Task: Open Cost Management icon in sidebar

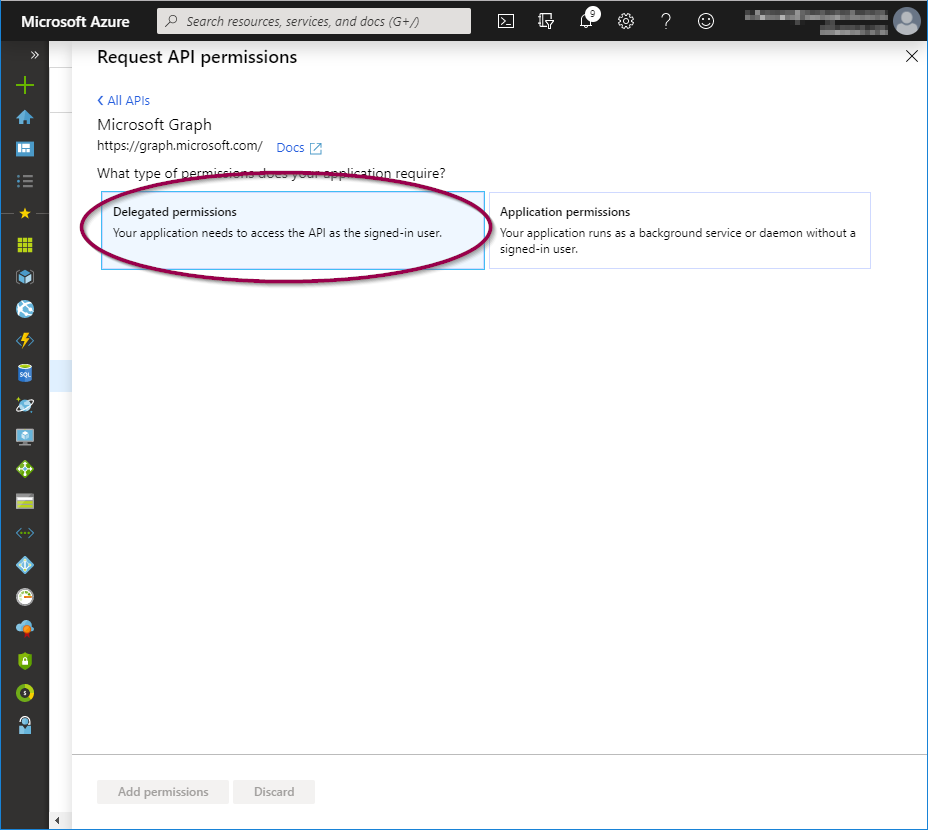Action: click(x=25, y=693)
